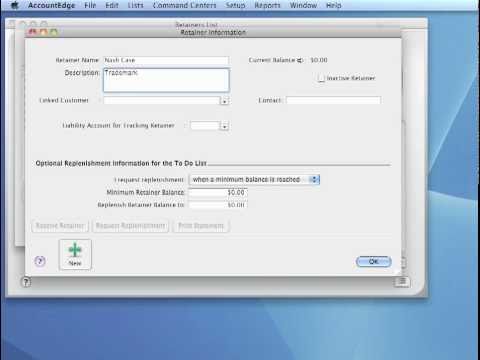The height and width of the screenshot is (360, 480).
Task: Open the request replenishment popup menu
Action: [x=254, y=180]
